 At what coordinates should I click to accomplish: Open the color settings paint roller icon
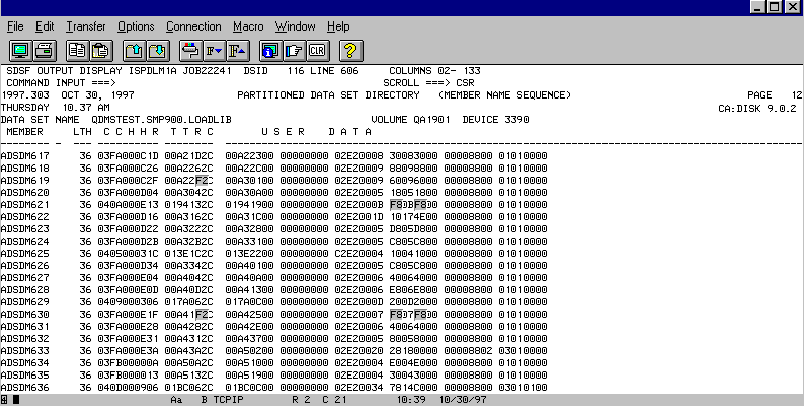pyautogui.click(x=191, y=51)
